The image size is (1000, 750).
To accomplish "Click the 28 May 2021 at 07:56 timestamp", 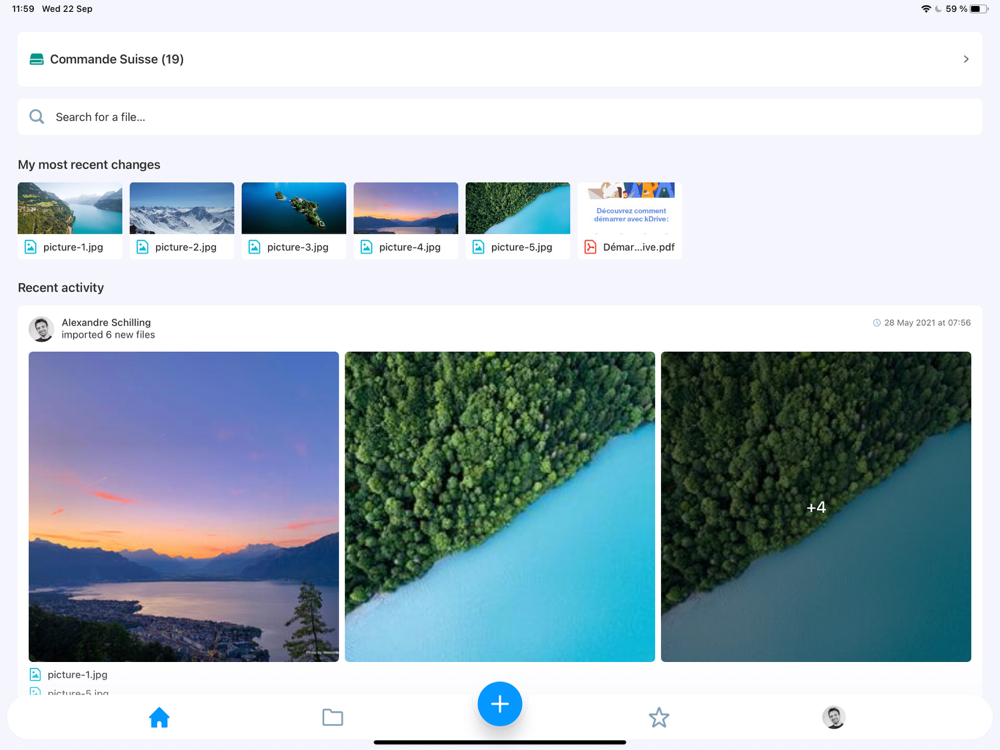I will (927, 323).
